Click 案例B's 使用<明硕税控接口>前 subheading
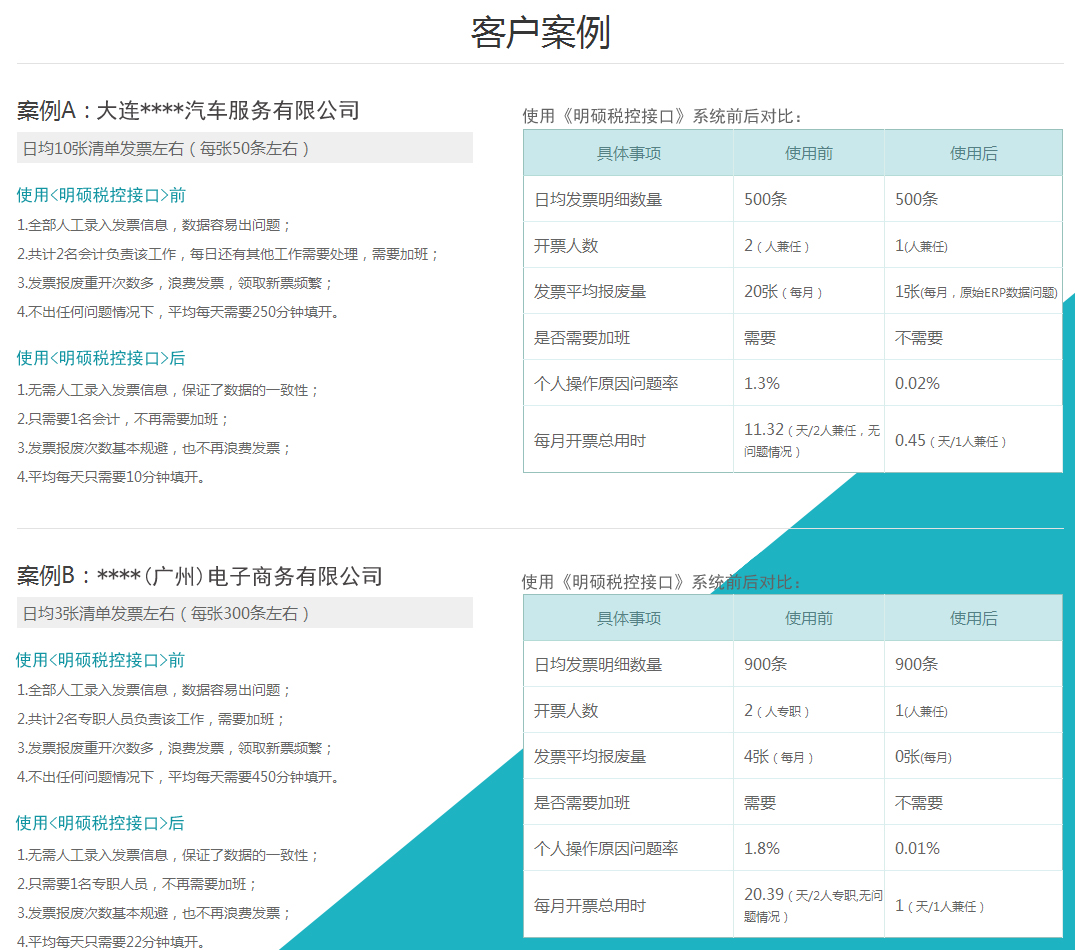 pyautogui.click(x=101, y=660)
